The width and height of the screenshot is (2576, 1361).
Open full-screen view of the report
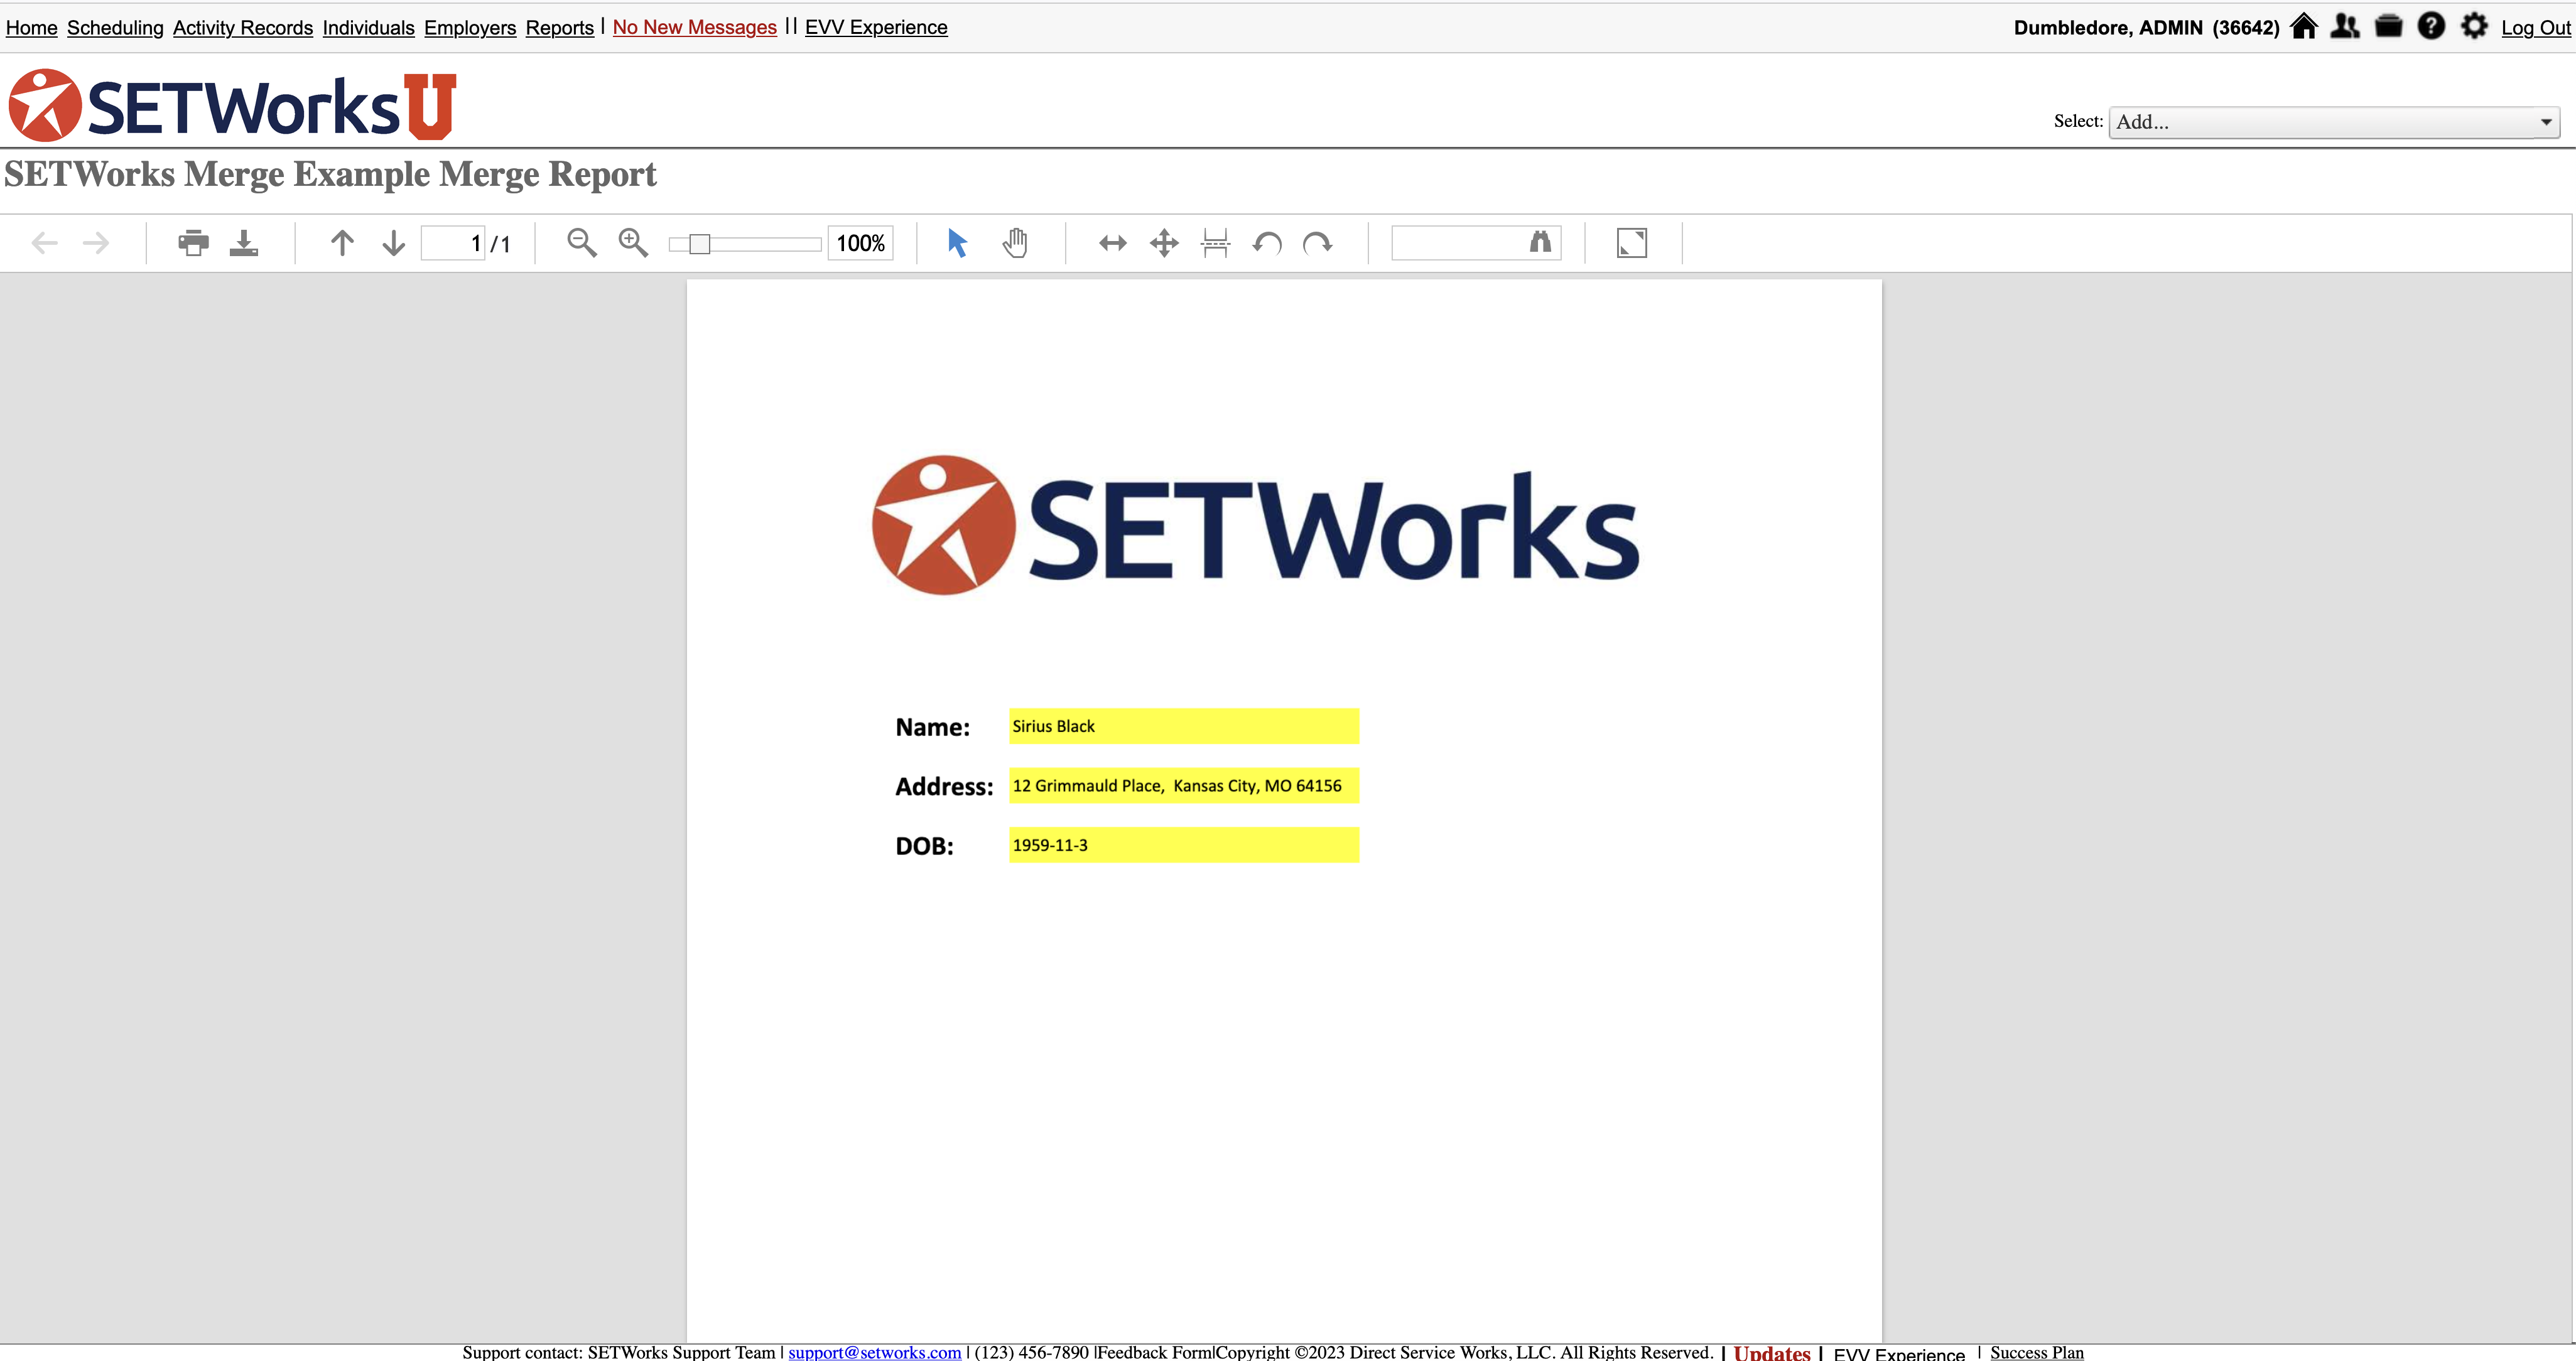click(1632, 243)
